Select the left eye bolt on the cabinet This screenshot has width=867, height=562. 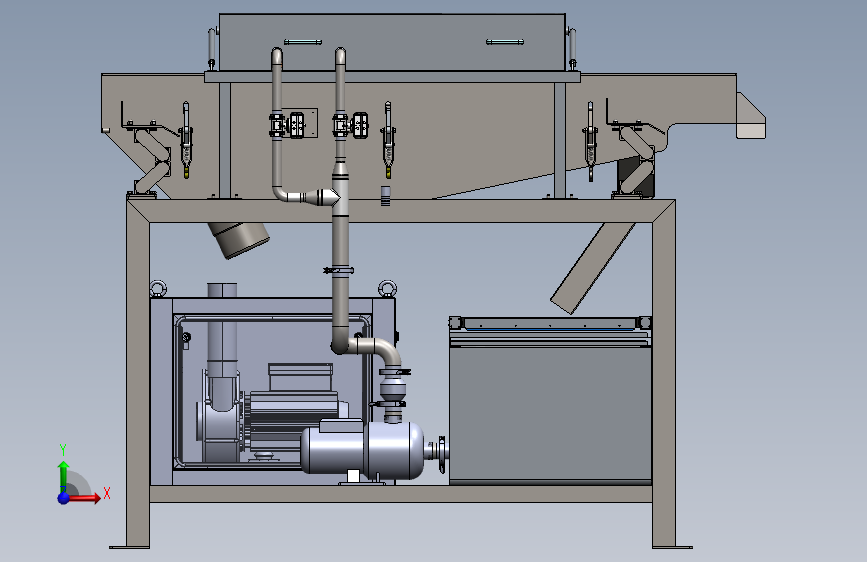tap(158, 289)
